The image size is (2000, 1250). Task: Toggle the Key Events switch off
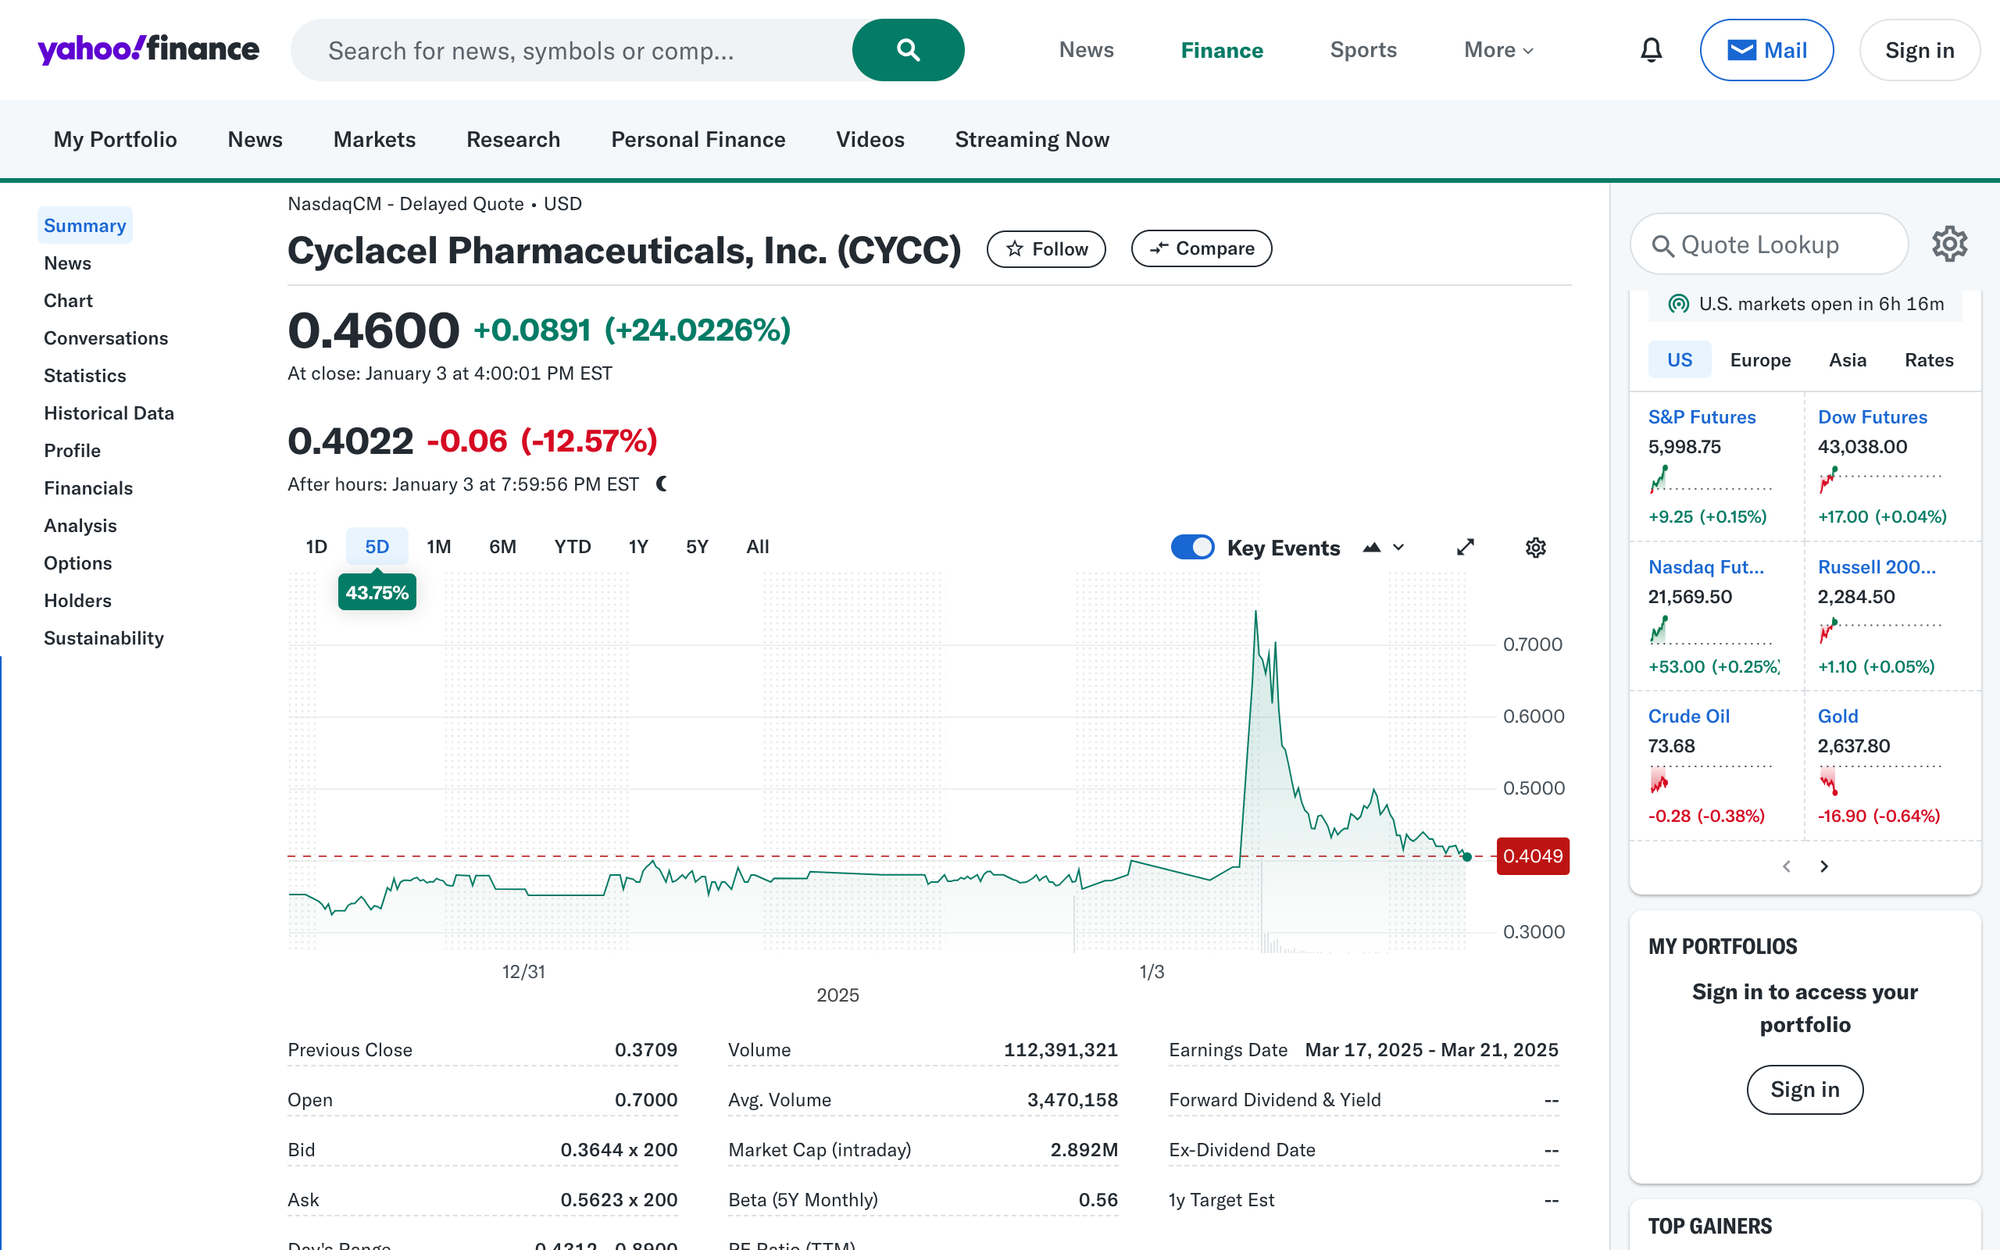(1192, 547)
